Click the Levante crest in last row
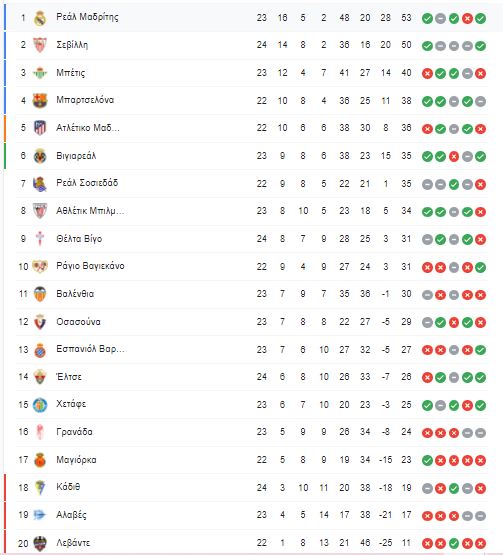This screenshot has height=555, width=503. tap(40, 543)
